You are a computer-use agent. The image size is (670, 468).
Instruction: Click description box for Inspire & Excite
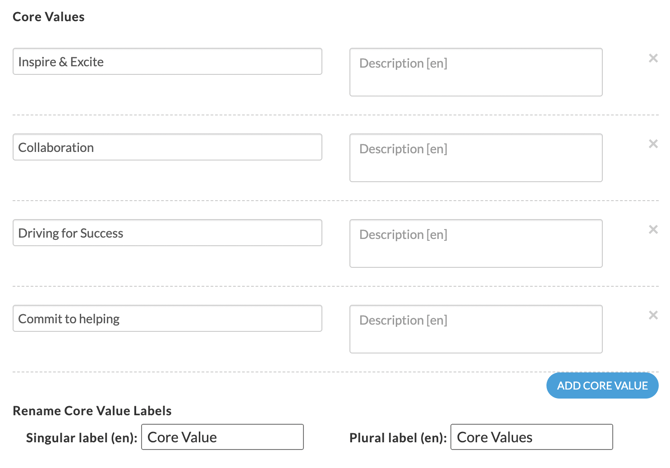(x=476, y=72)
